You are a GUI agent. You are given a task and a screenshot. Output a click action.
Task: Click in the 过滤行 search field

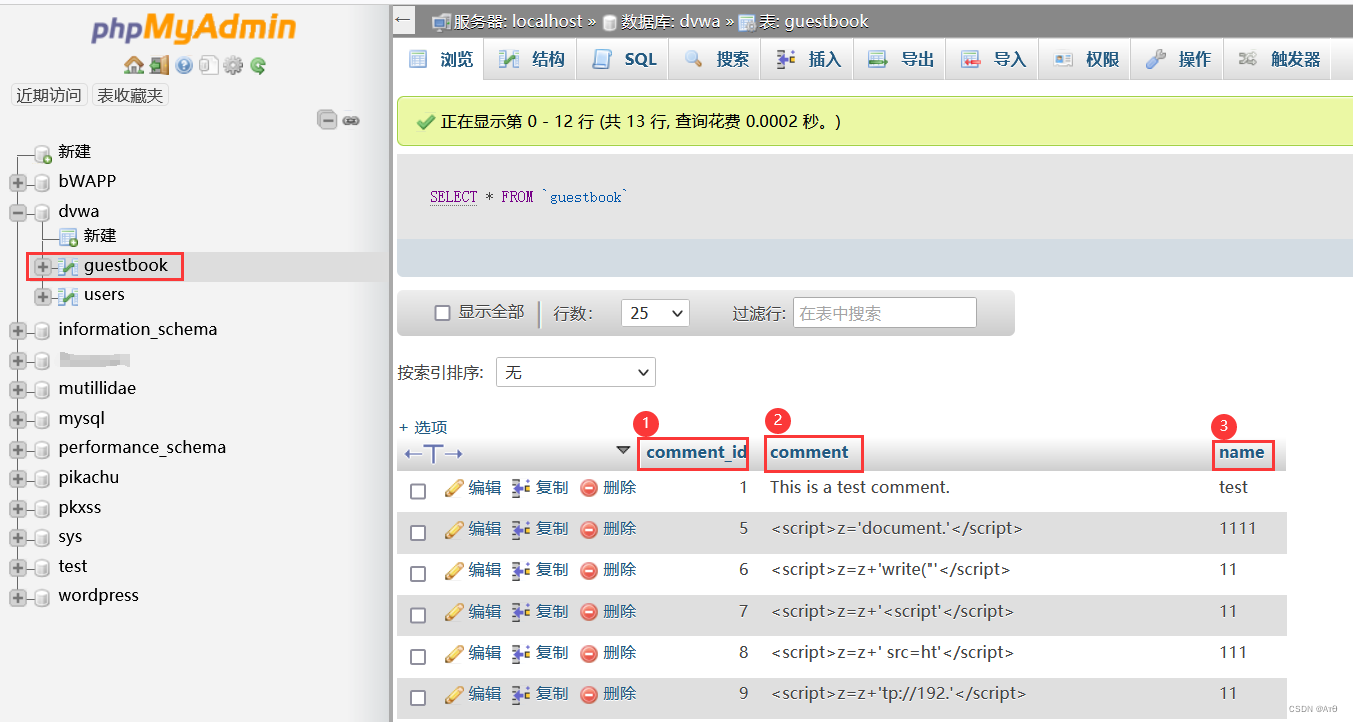(884, 313)
